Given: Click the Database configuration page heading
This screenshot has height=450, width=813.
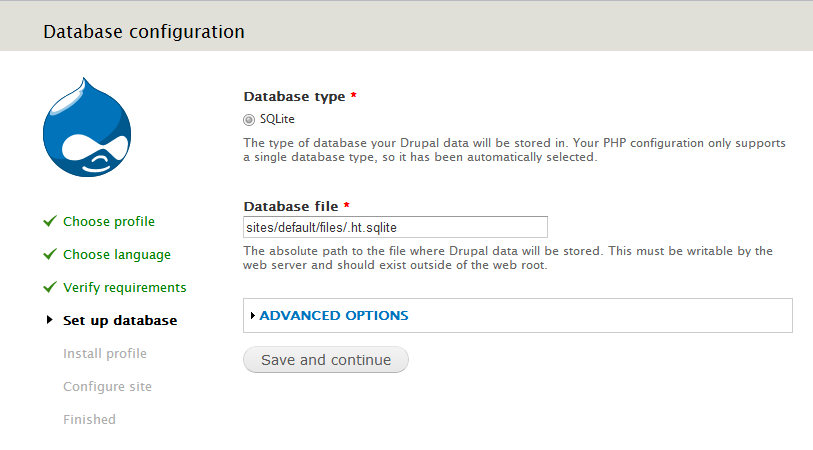Looking at the screenshot, I should pos(144,32).
